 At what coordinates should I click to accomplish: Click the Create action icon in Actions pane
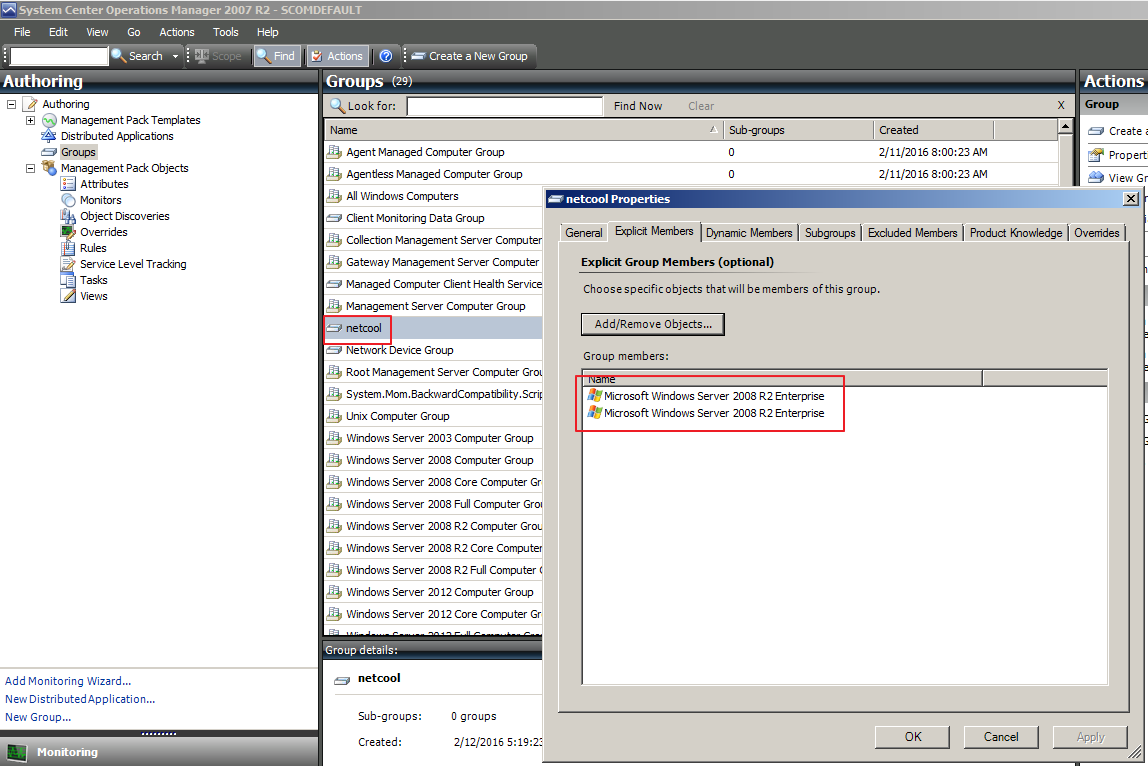pos(1096,131)
